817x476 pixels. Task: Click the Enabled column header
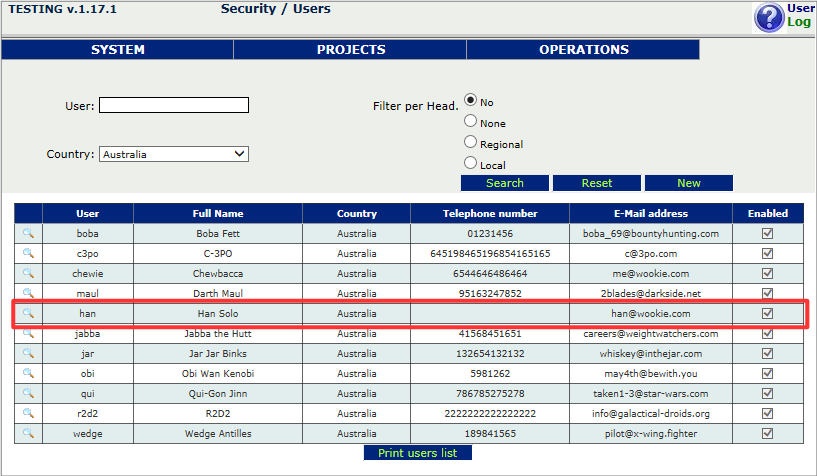pos(768,214)
